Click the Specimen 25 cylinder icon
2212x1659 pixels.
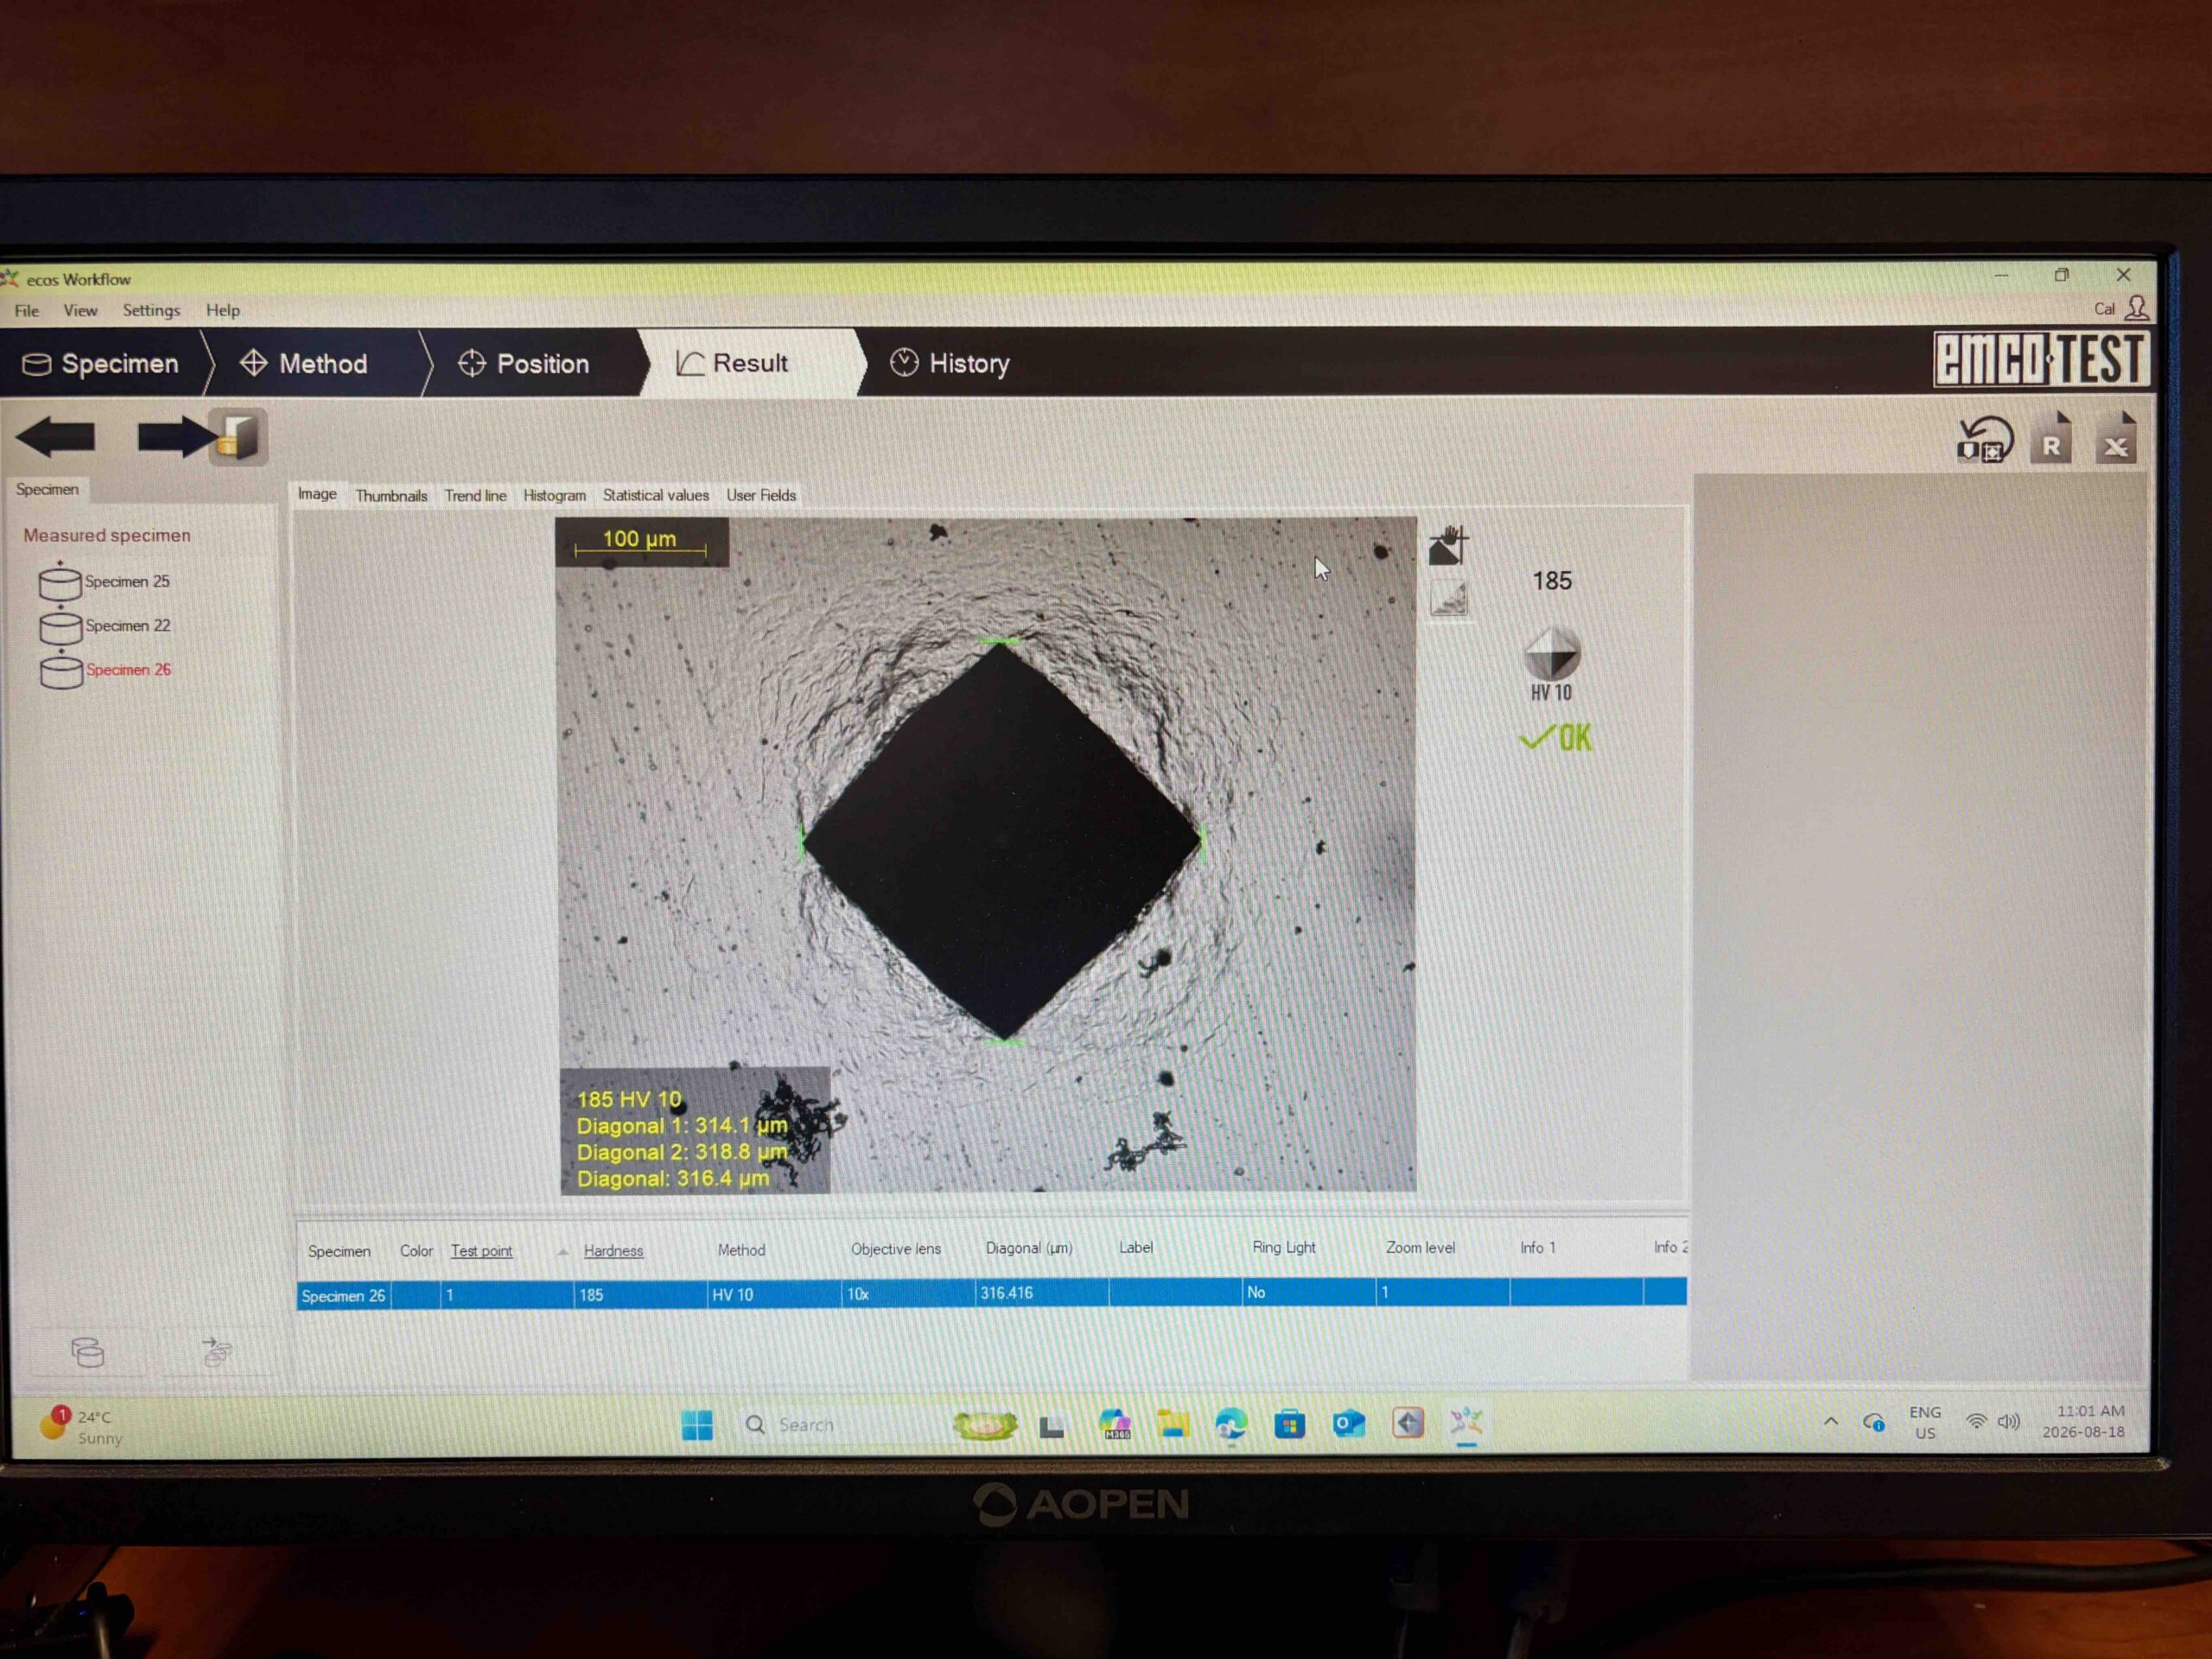60,581
